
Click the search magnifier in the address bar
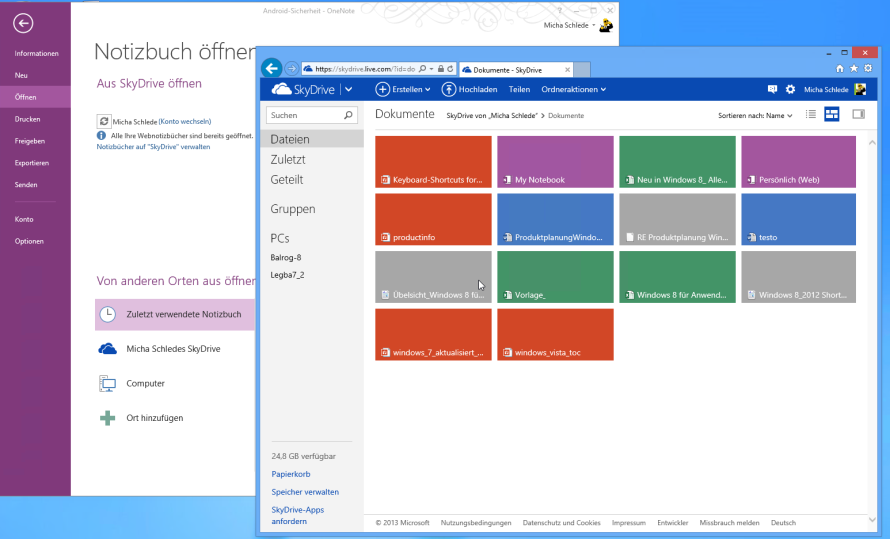[422, 69]
